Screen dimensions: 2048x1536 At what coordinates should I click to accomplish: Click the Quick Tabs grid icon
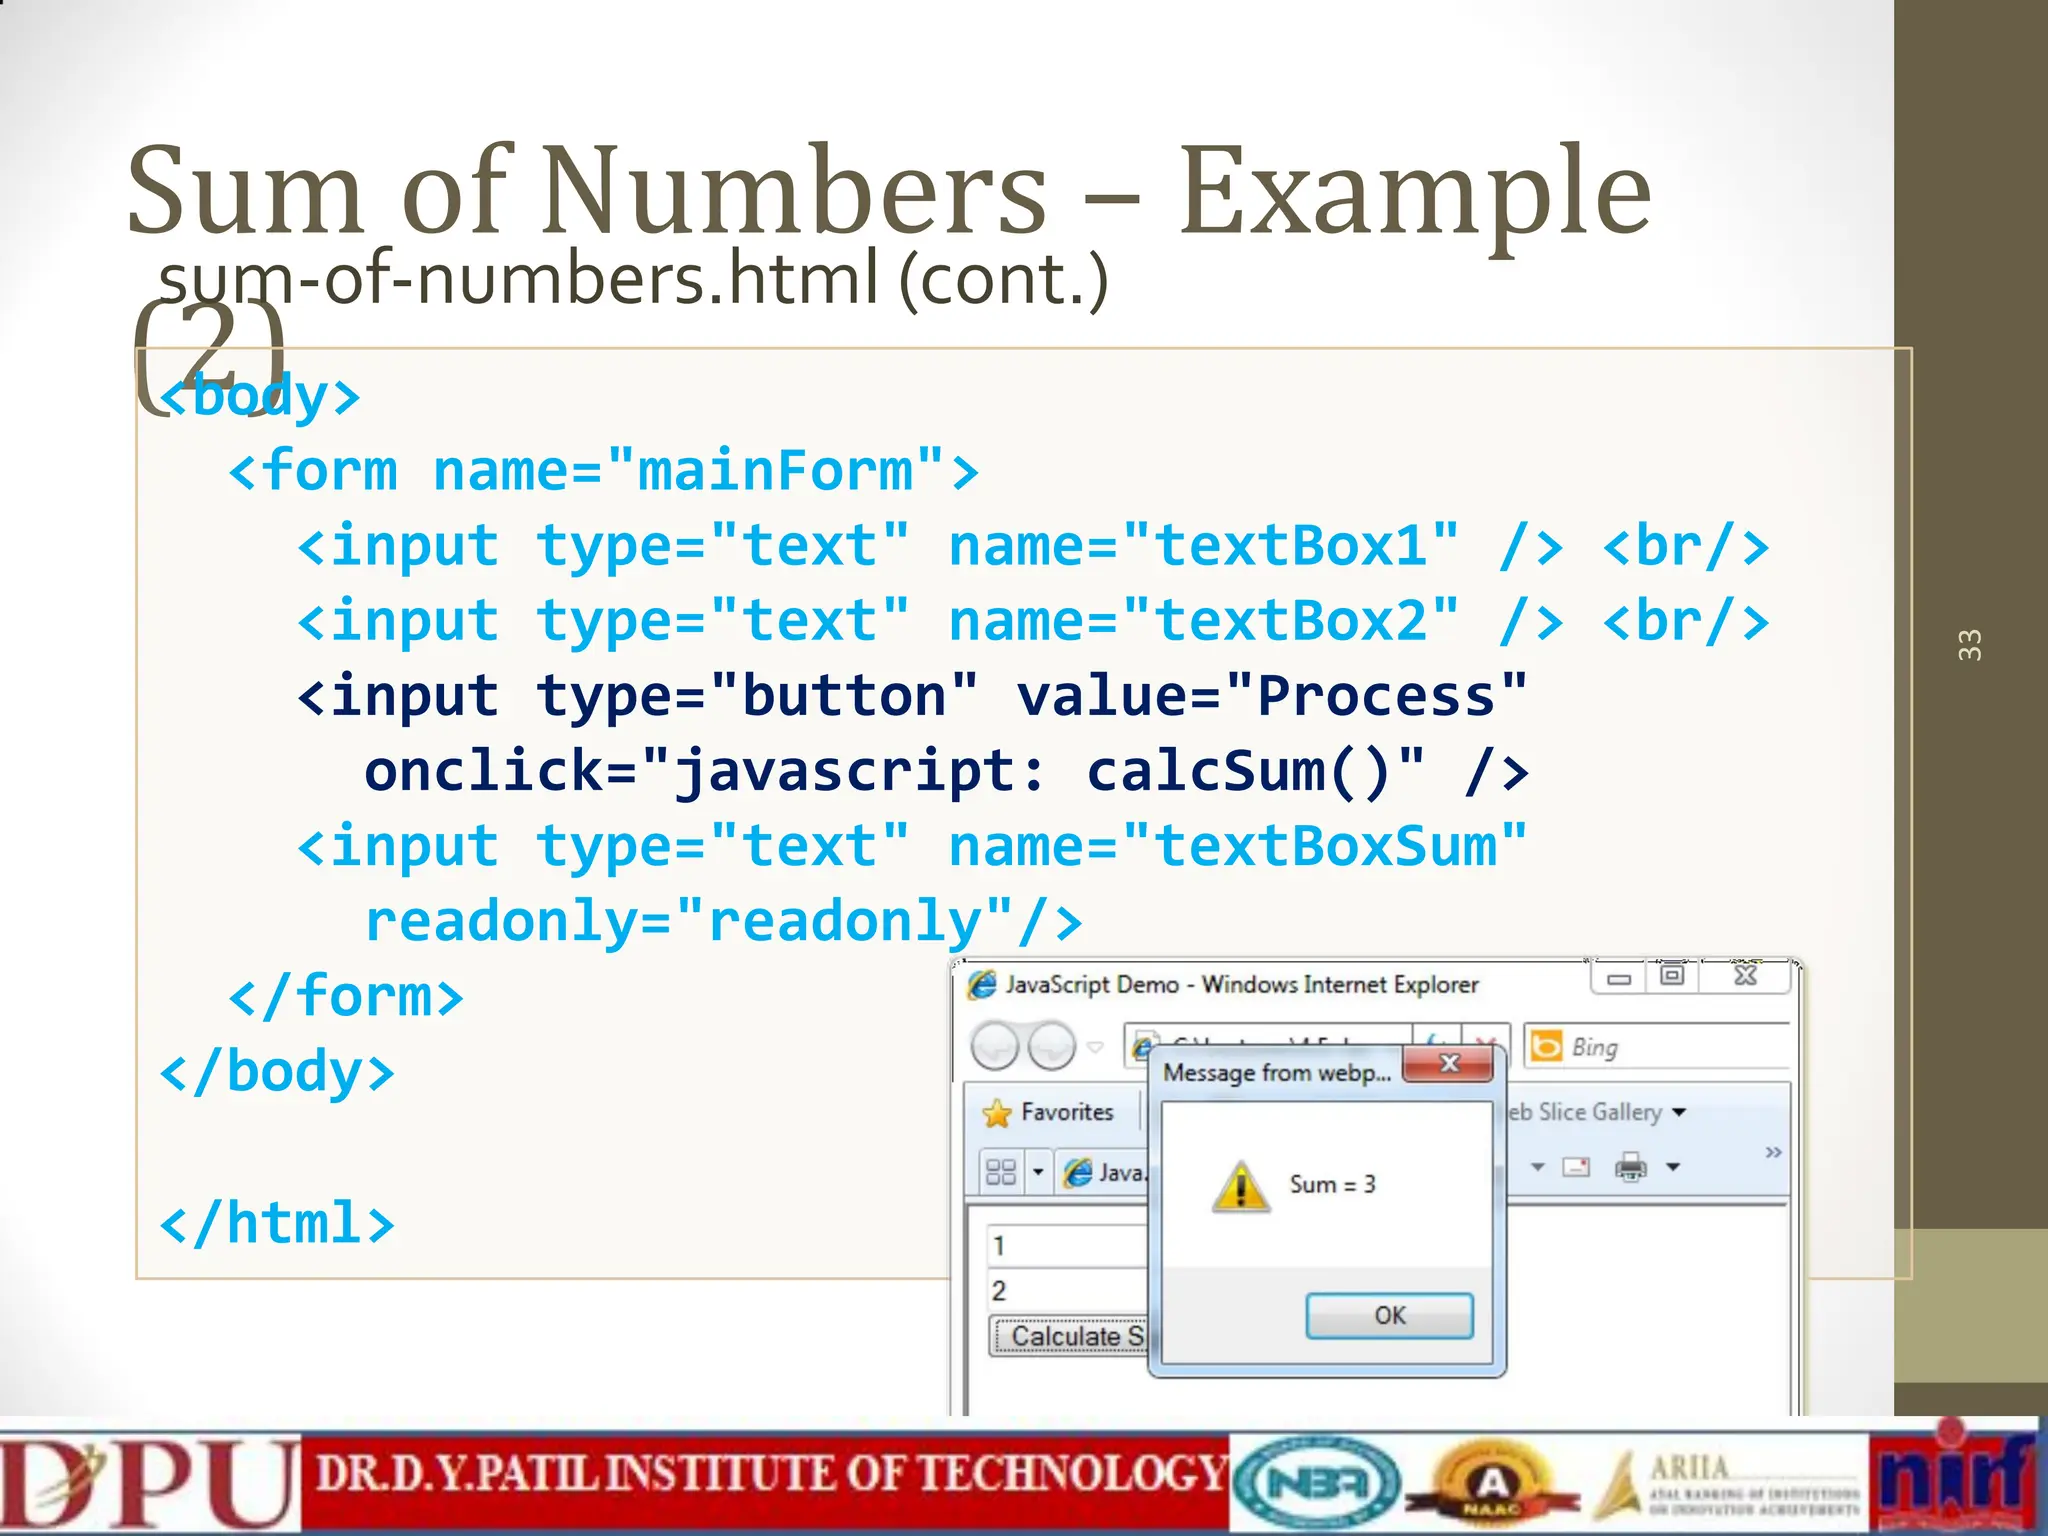click(x=1000, y=1171)
